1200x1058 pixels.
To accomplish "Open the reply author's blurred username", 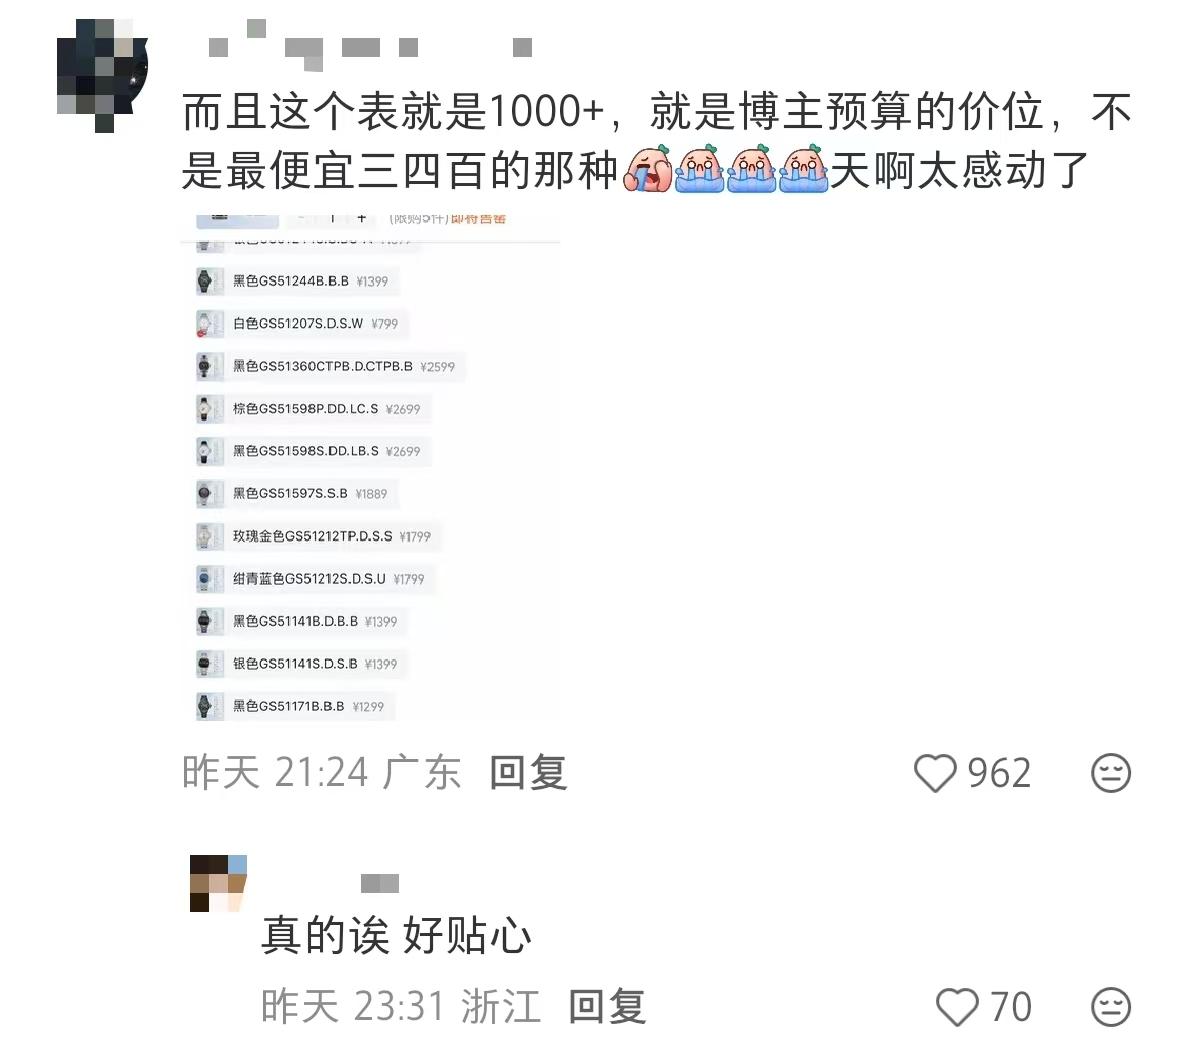I will point(380,883).
